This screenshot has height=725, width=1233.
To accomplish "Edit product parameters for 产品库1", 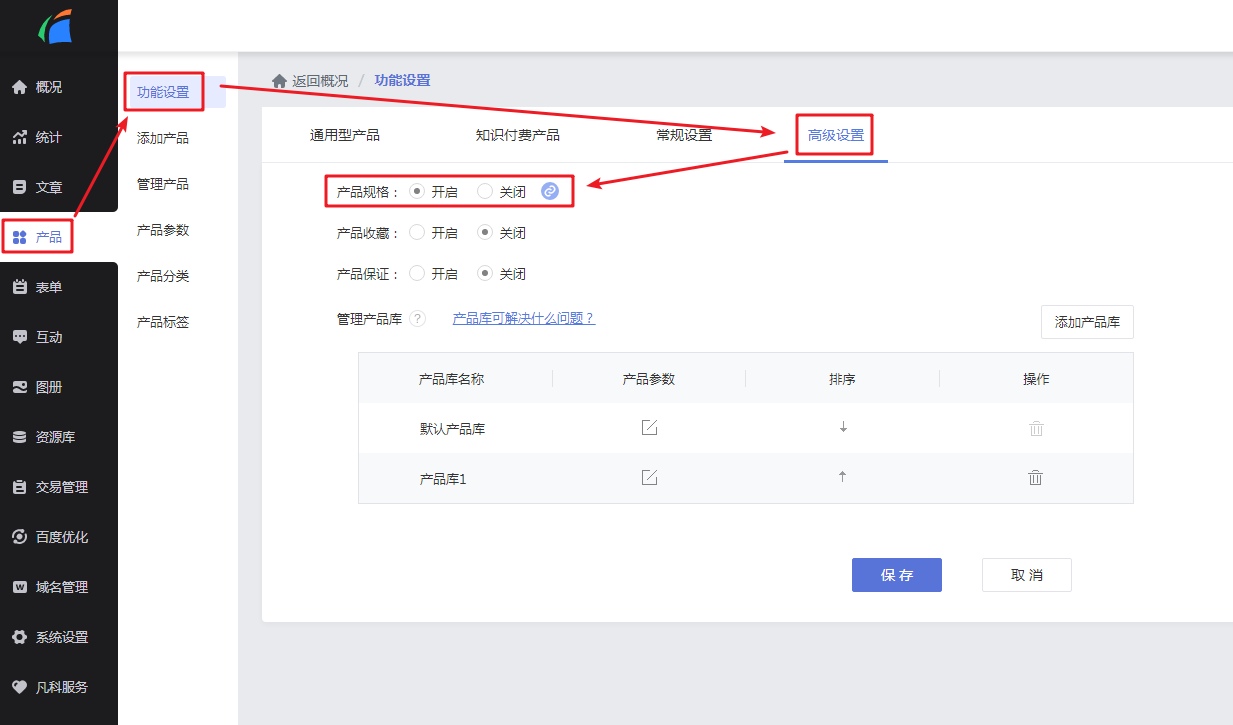I will tap(649, 477).
